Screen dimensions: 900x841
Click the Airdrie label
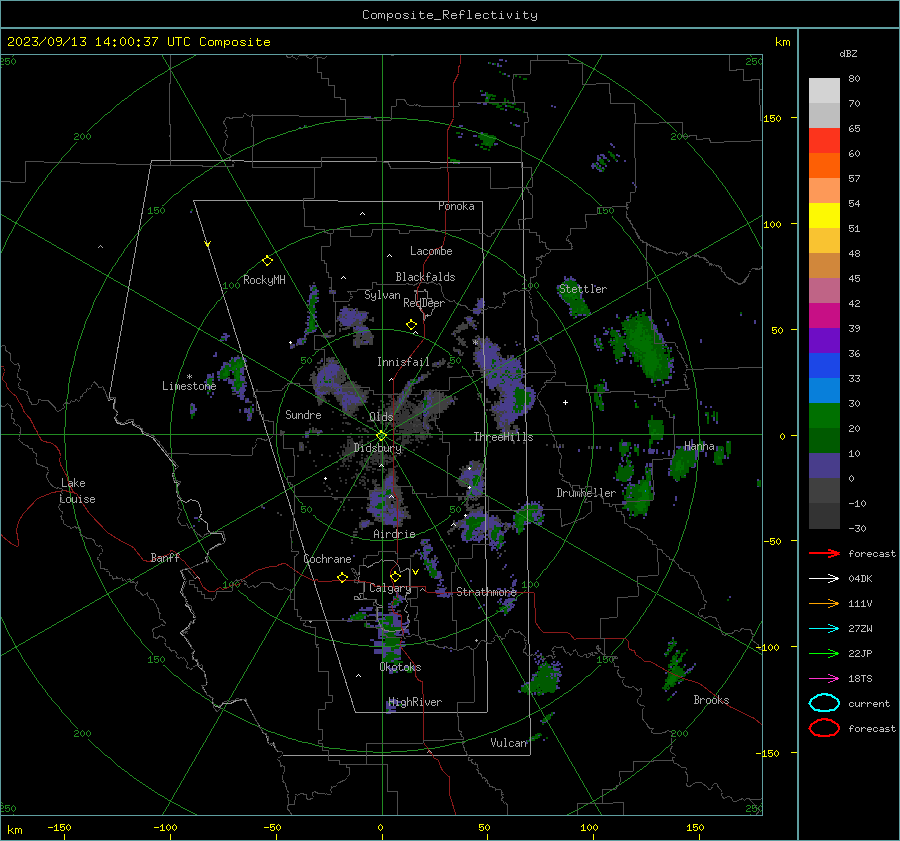(394, 534)
